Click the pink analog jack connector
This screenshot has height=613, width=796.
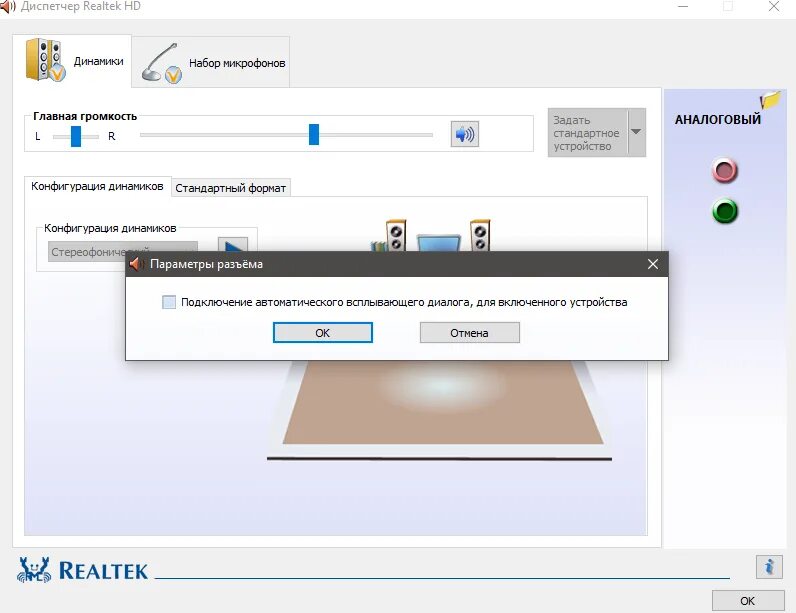coord(724,171)
